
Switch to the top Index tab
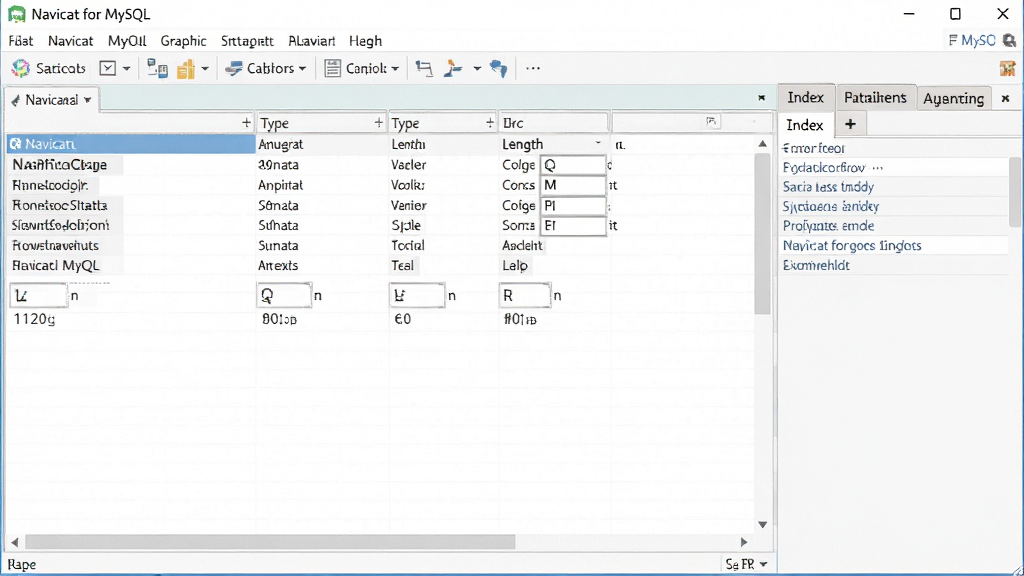[x=805, y=97]
